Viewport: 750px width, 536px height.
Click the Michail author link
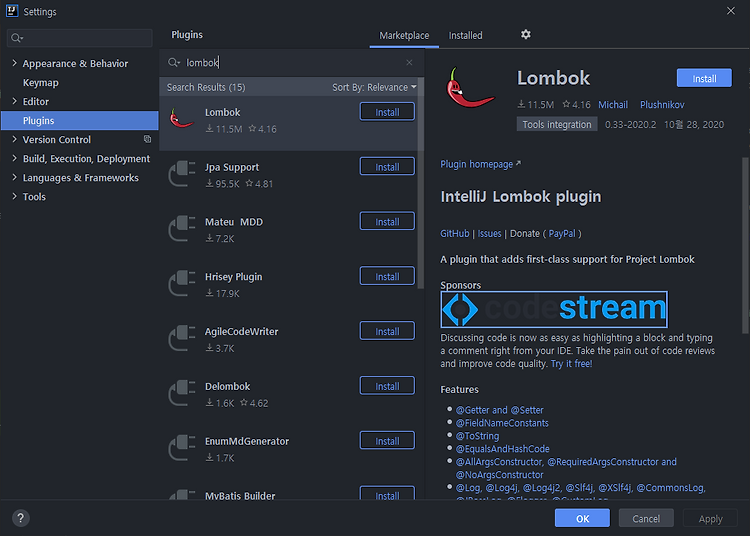(x=613, y=105)
